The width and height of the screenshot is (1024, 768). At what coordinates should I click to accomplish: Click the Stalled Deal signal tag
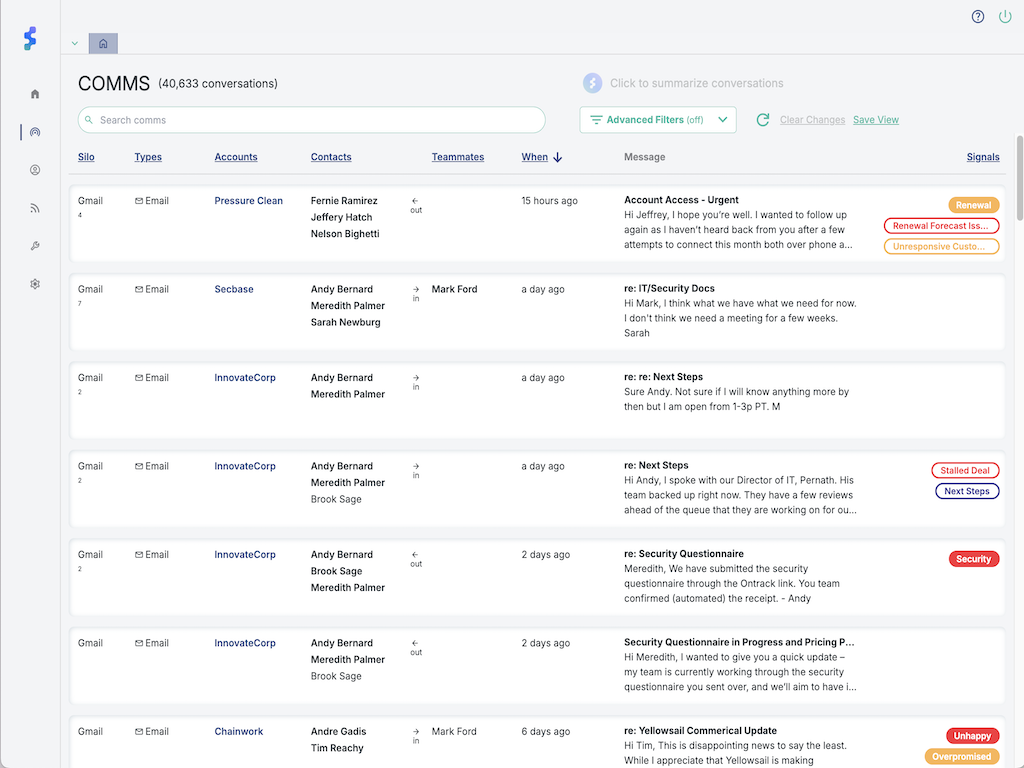[965, 470]
